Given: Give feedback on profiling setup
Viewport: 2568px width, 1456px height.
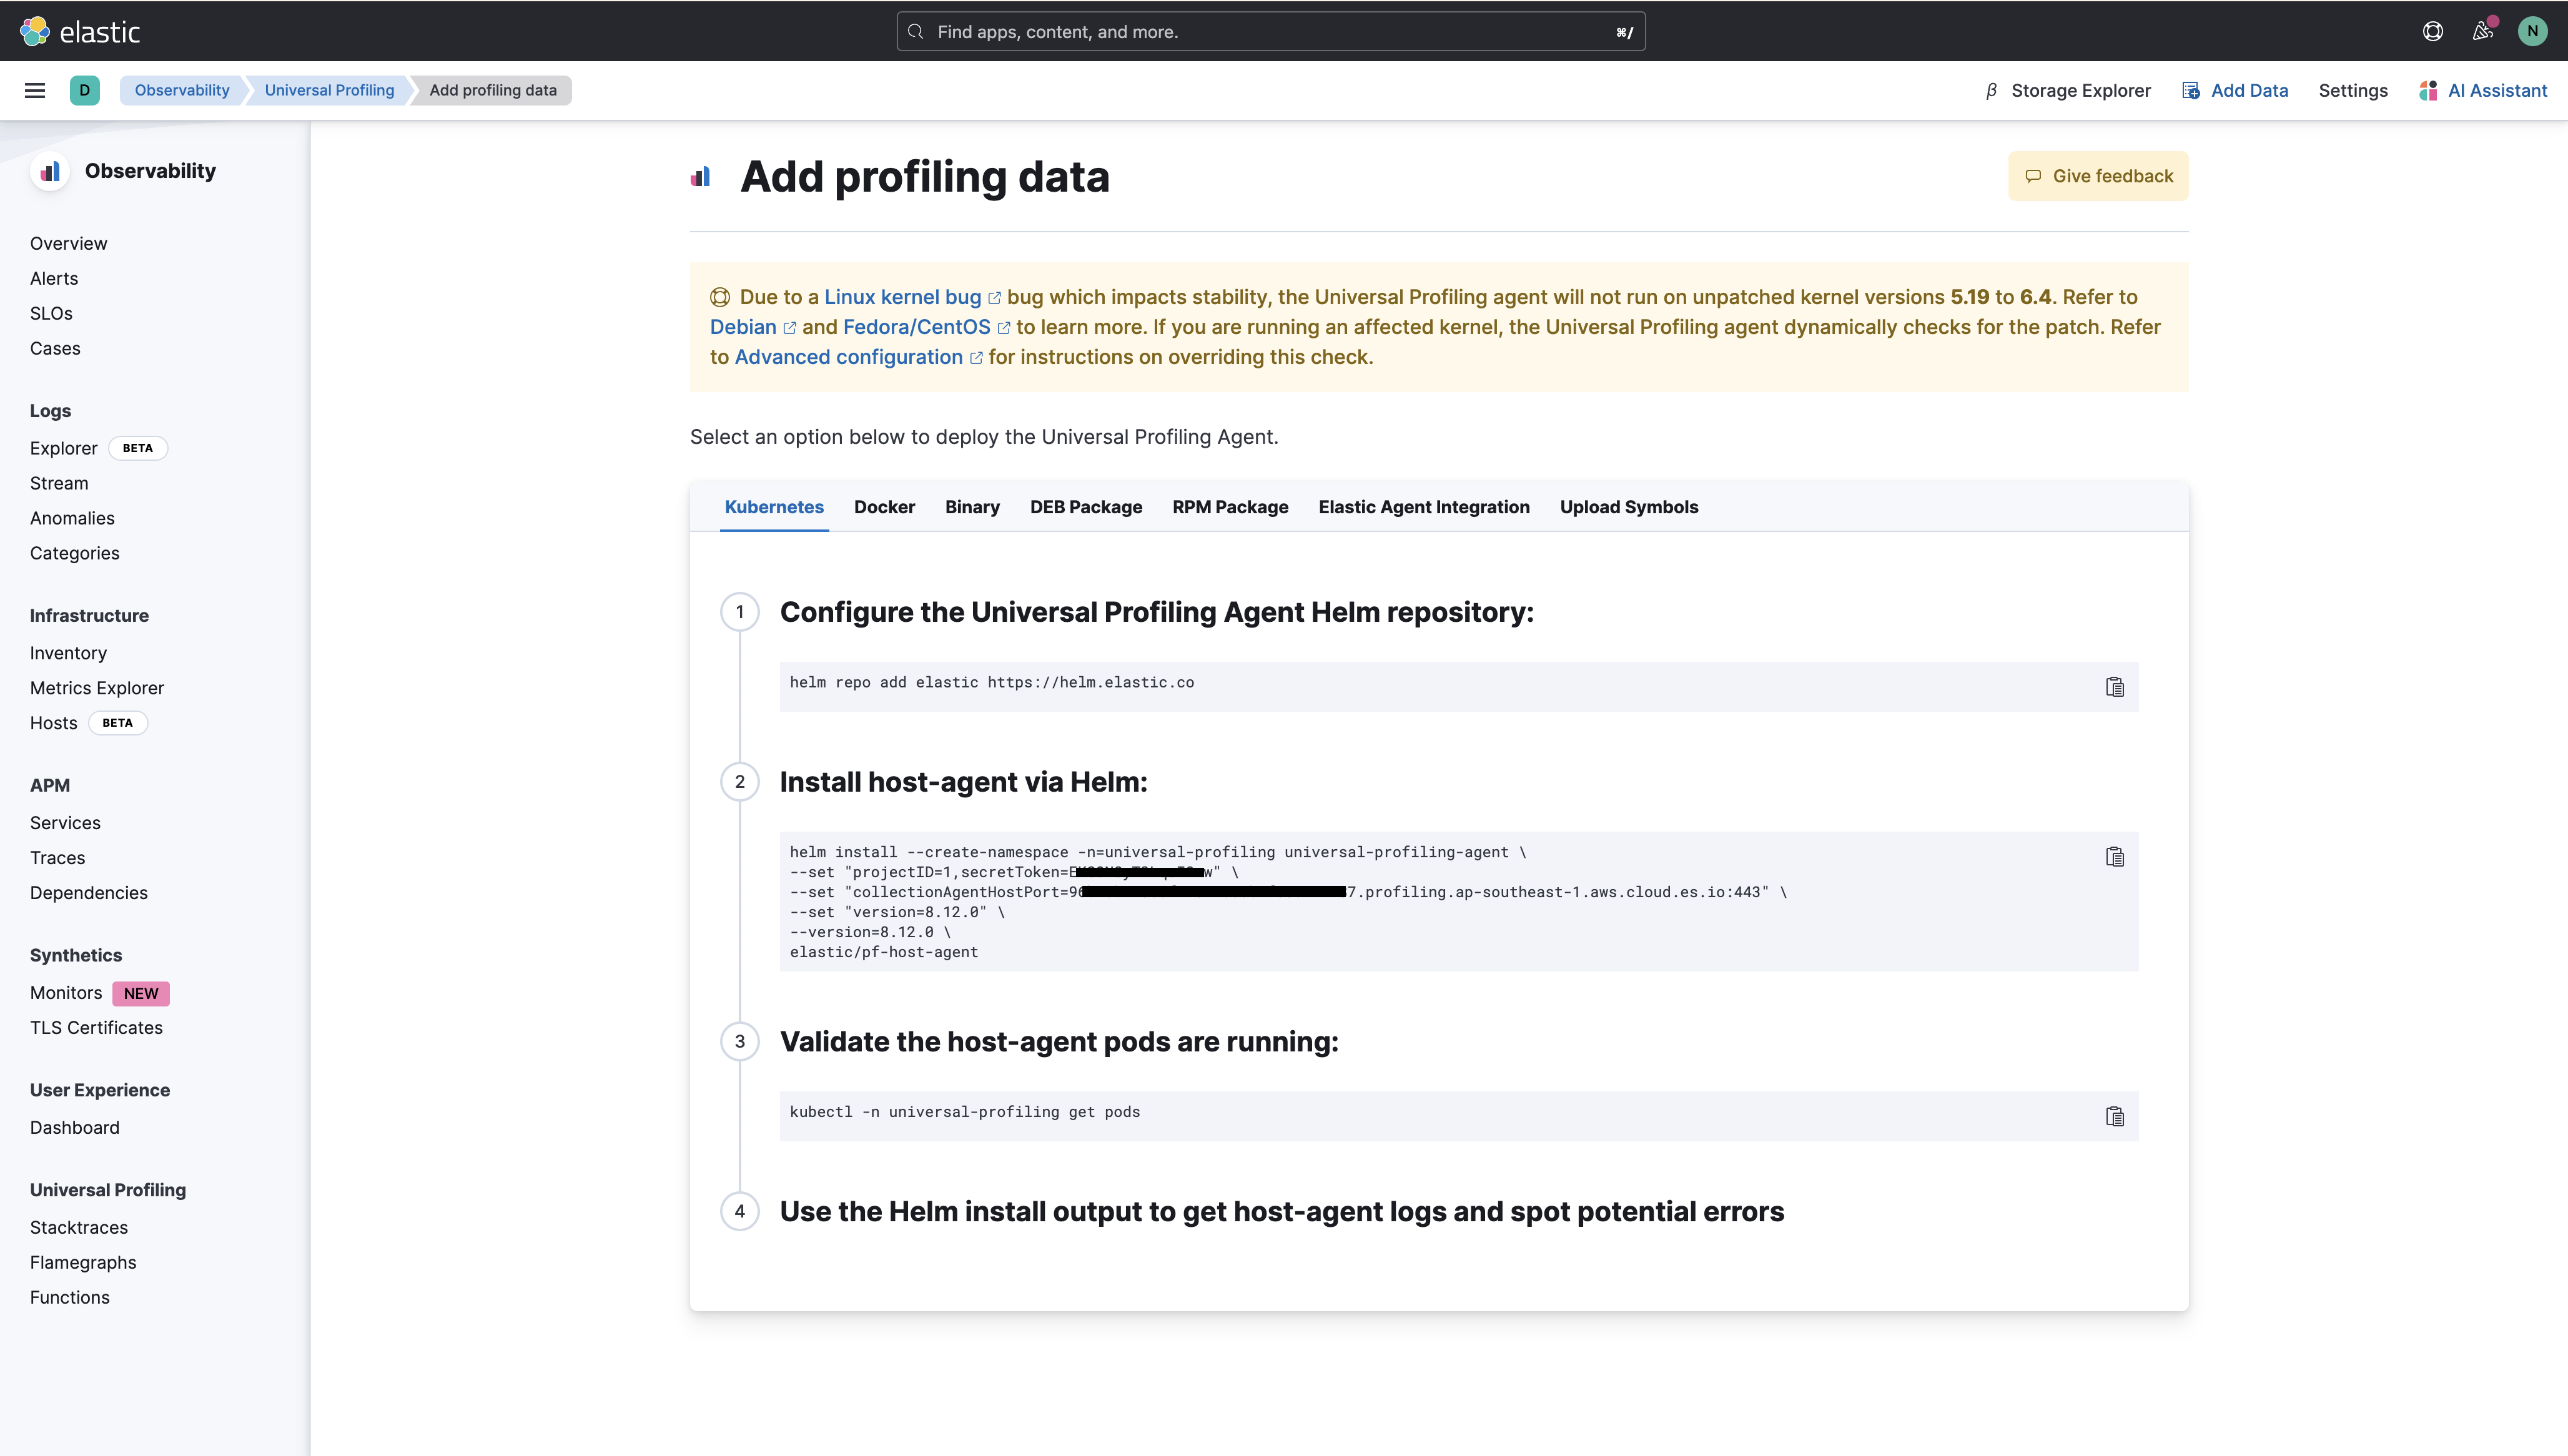Looking at the screenshot, I should [2097, 175].
